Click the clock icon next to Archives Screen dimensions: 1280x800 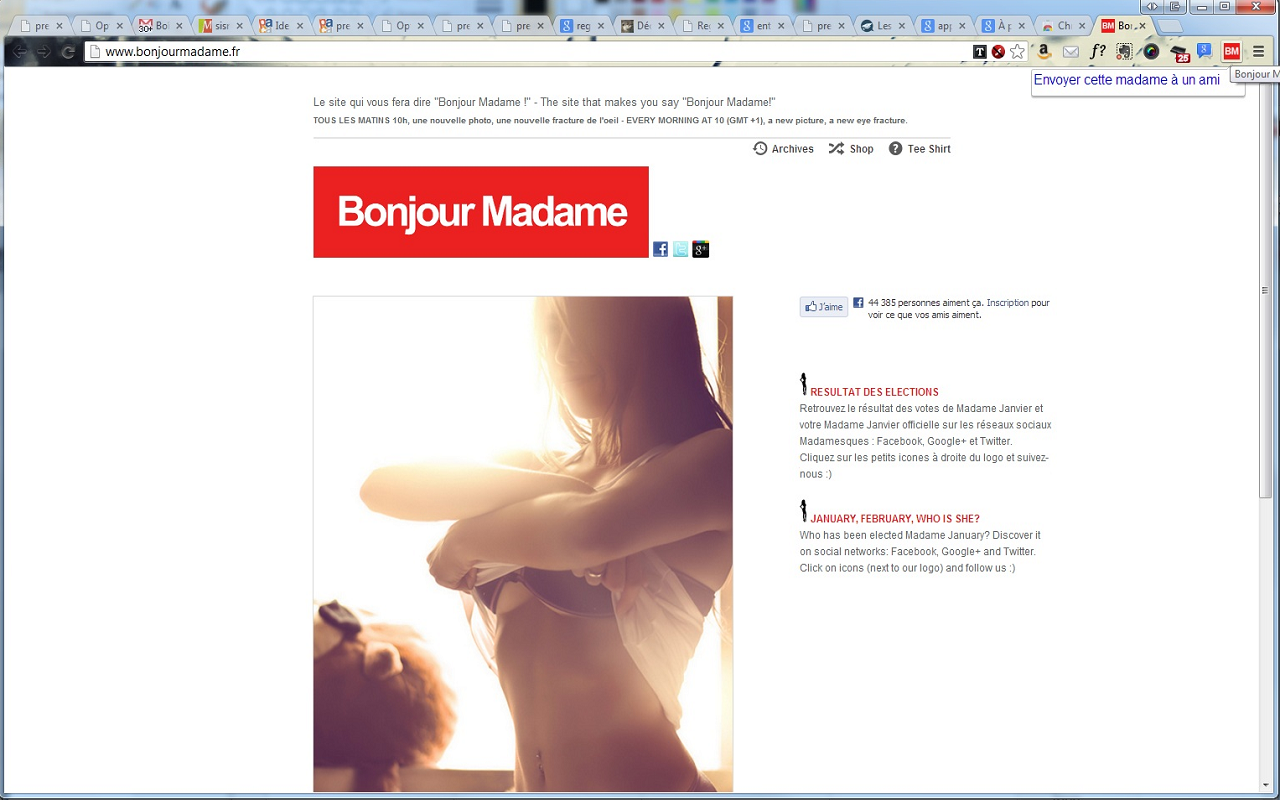pyautogui.click(x=760, y=148)
